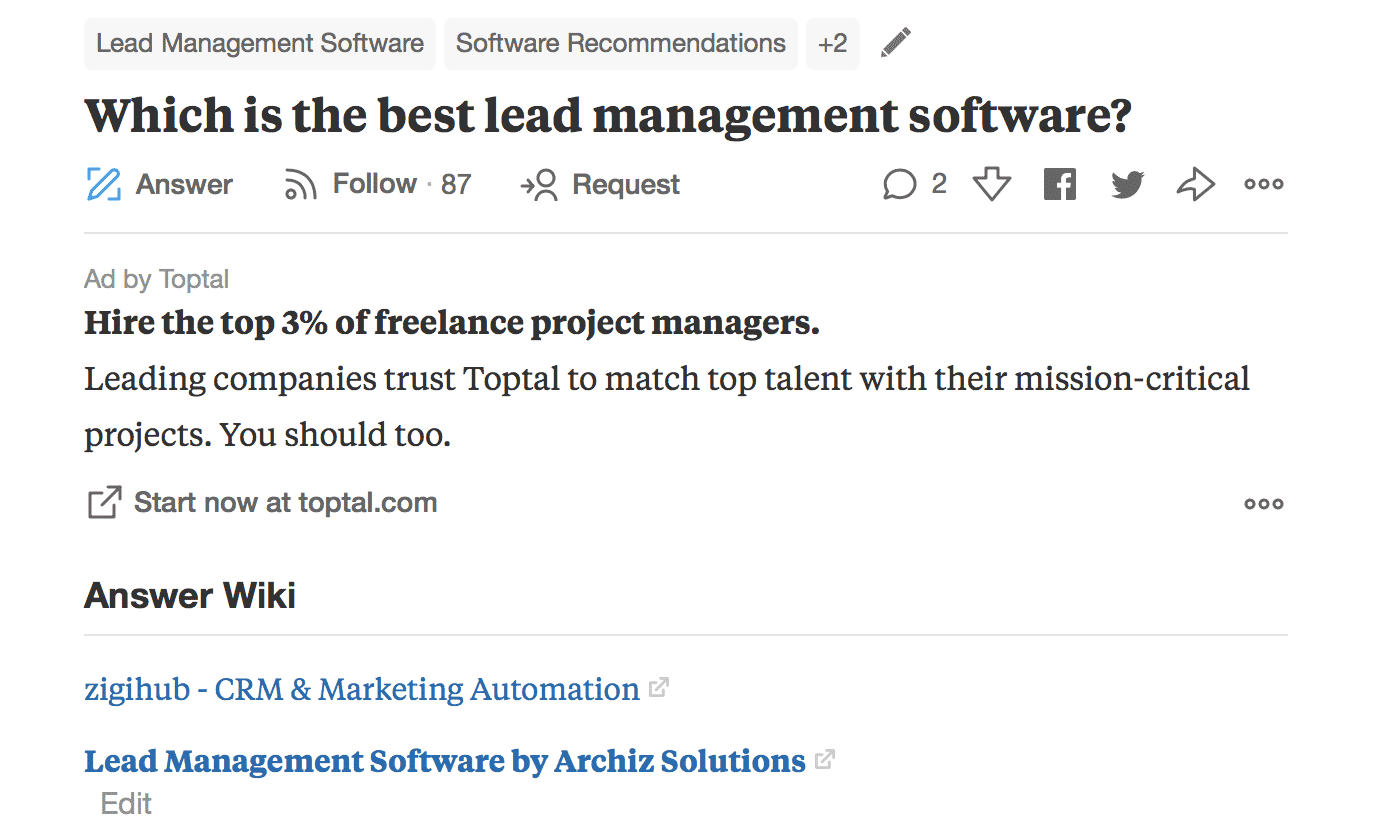The image size is (1384, 836).
Task: Click the share arrow icon
Action: click(x=1196, y=184)
